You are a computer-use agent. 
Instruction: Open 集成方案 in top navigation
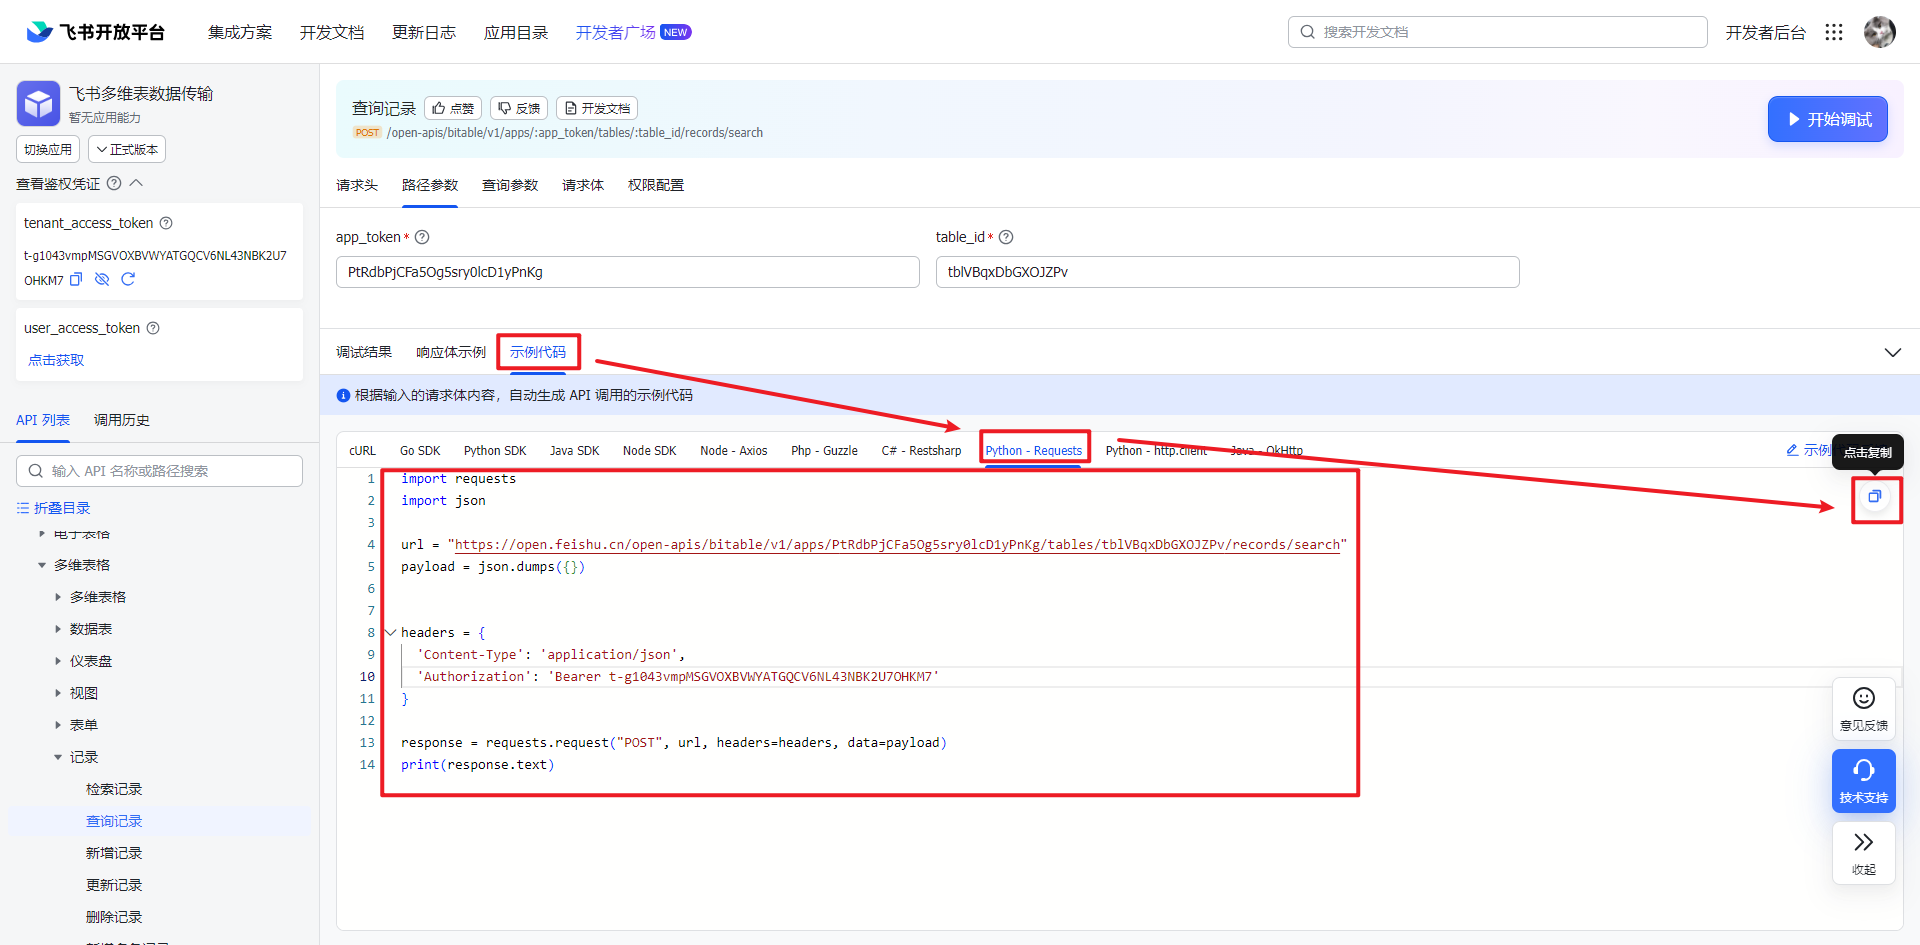240,32
